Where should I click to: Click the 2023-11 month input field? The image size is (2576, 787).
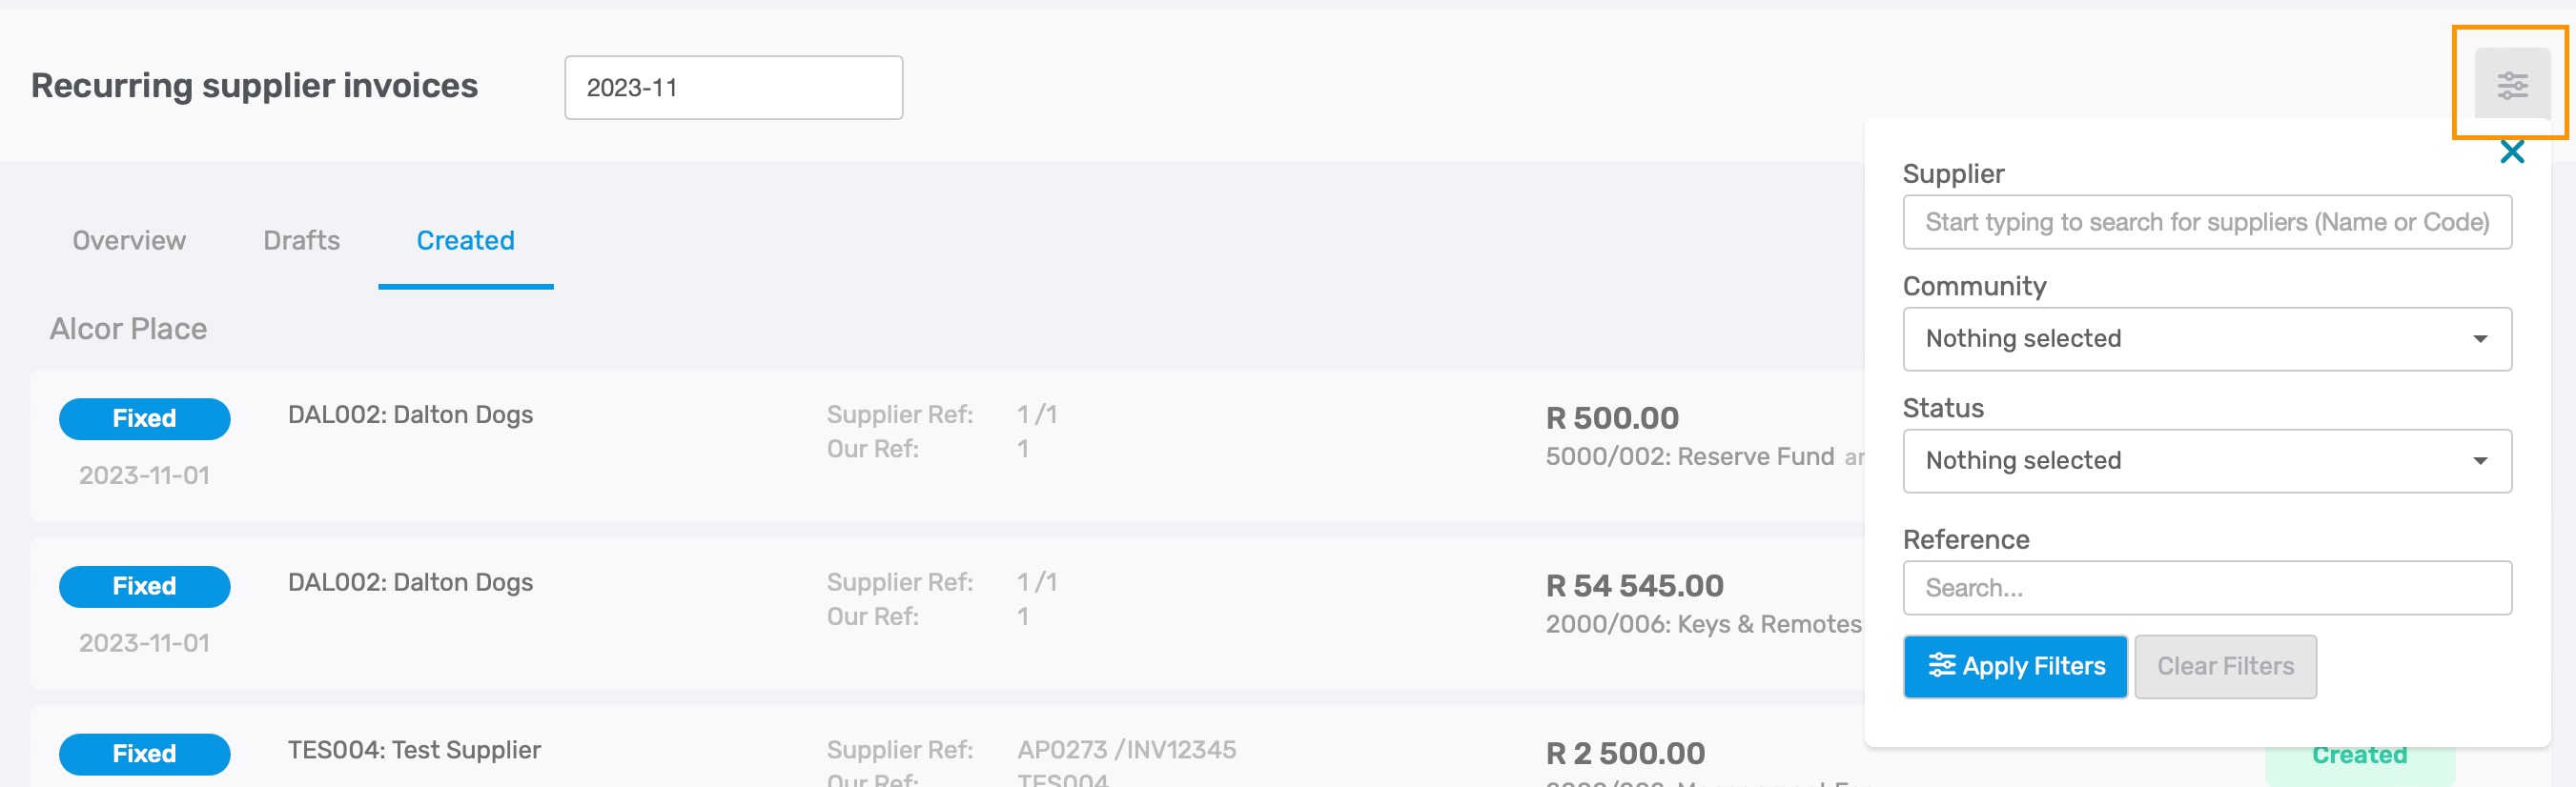[x=733, y=88]
